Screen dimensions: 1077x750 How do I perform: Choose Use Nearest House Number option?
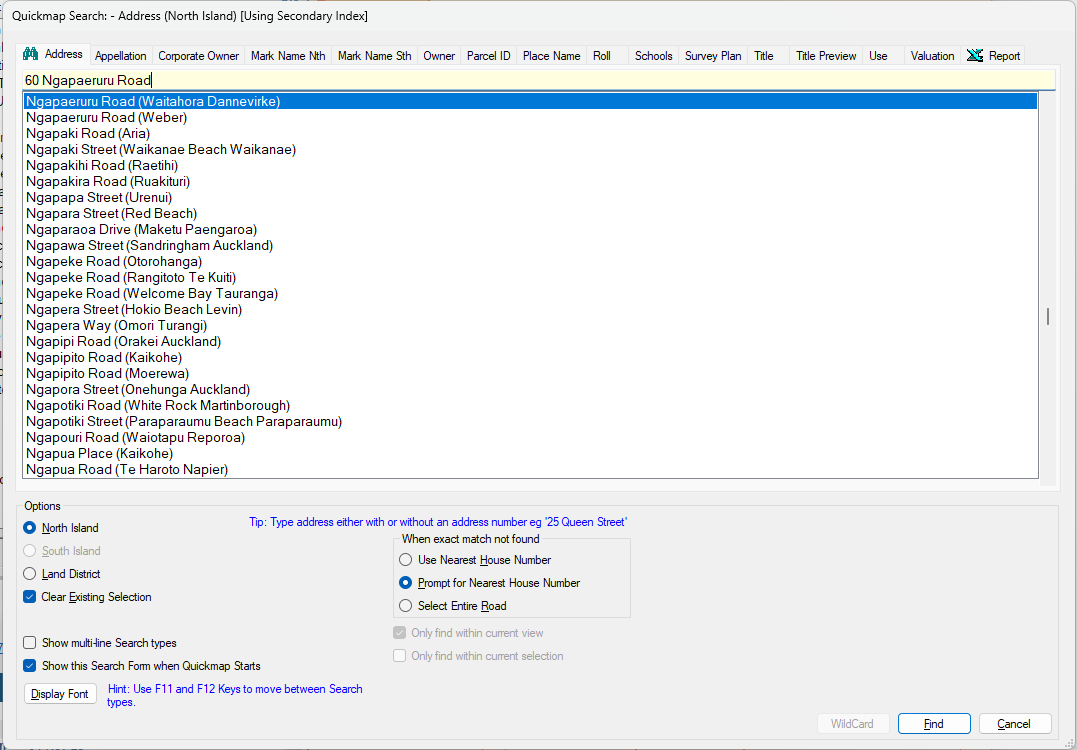click(x=405, y=560)
